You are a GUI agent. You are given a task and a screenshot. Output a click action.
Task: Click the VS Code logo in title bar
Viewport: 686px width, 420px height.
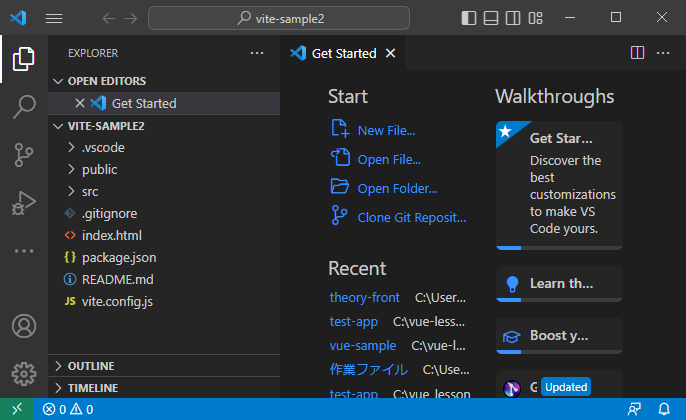[x=18, y=18]
